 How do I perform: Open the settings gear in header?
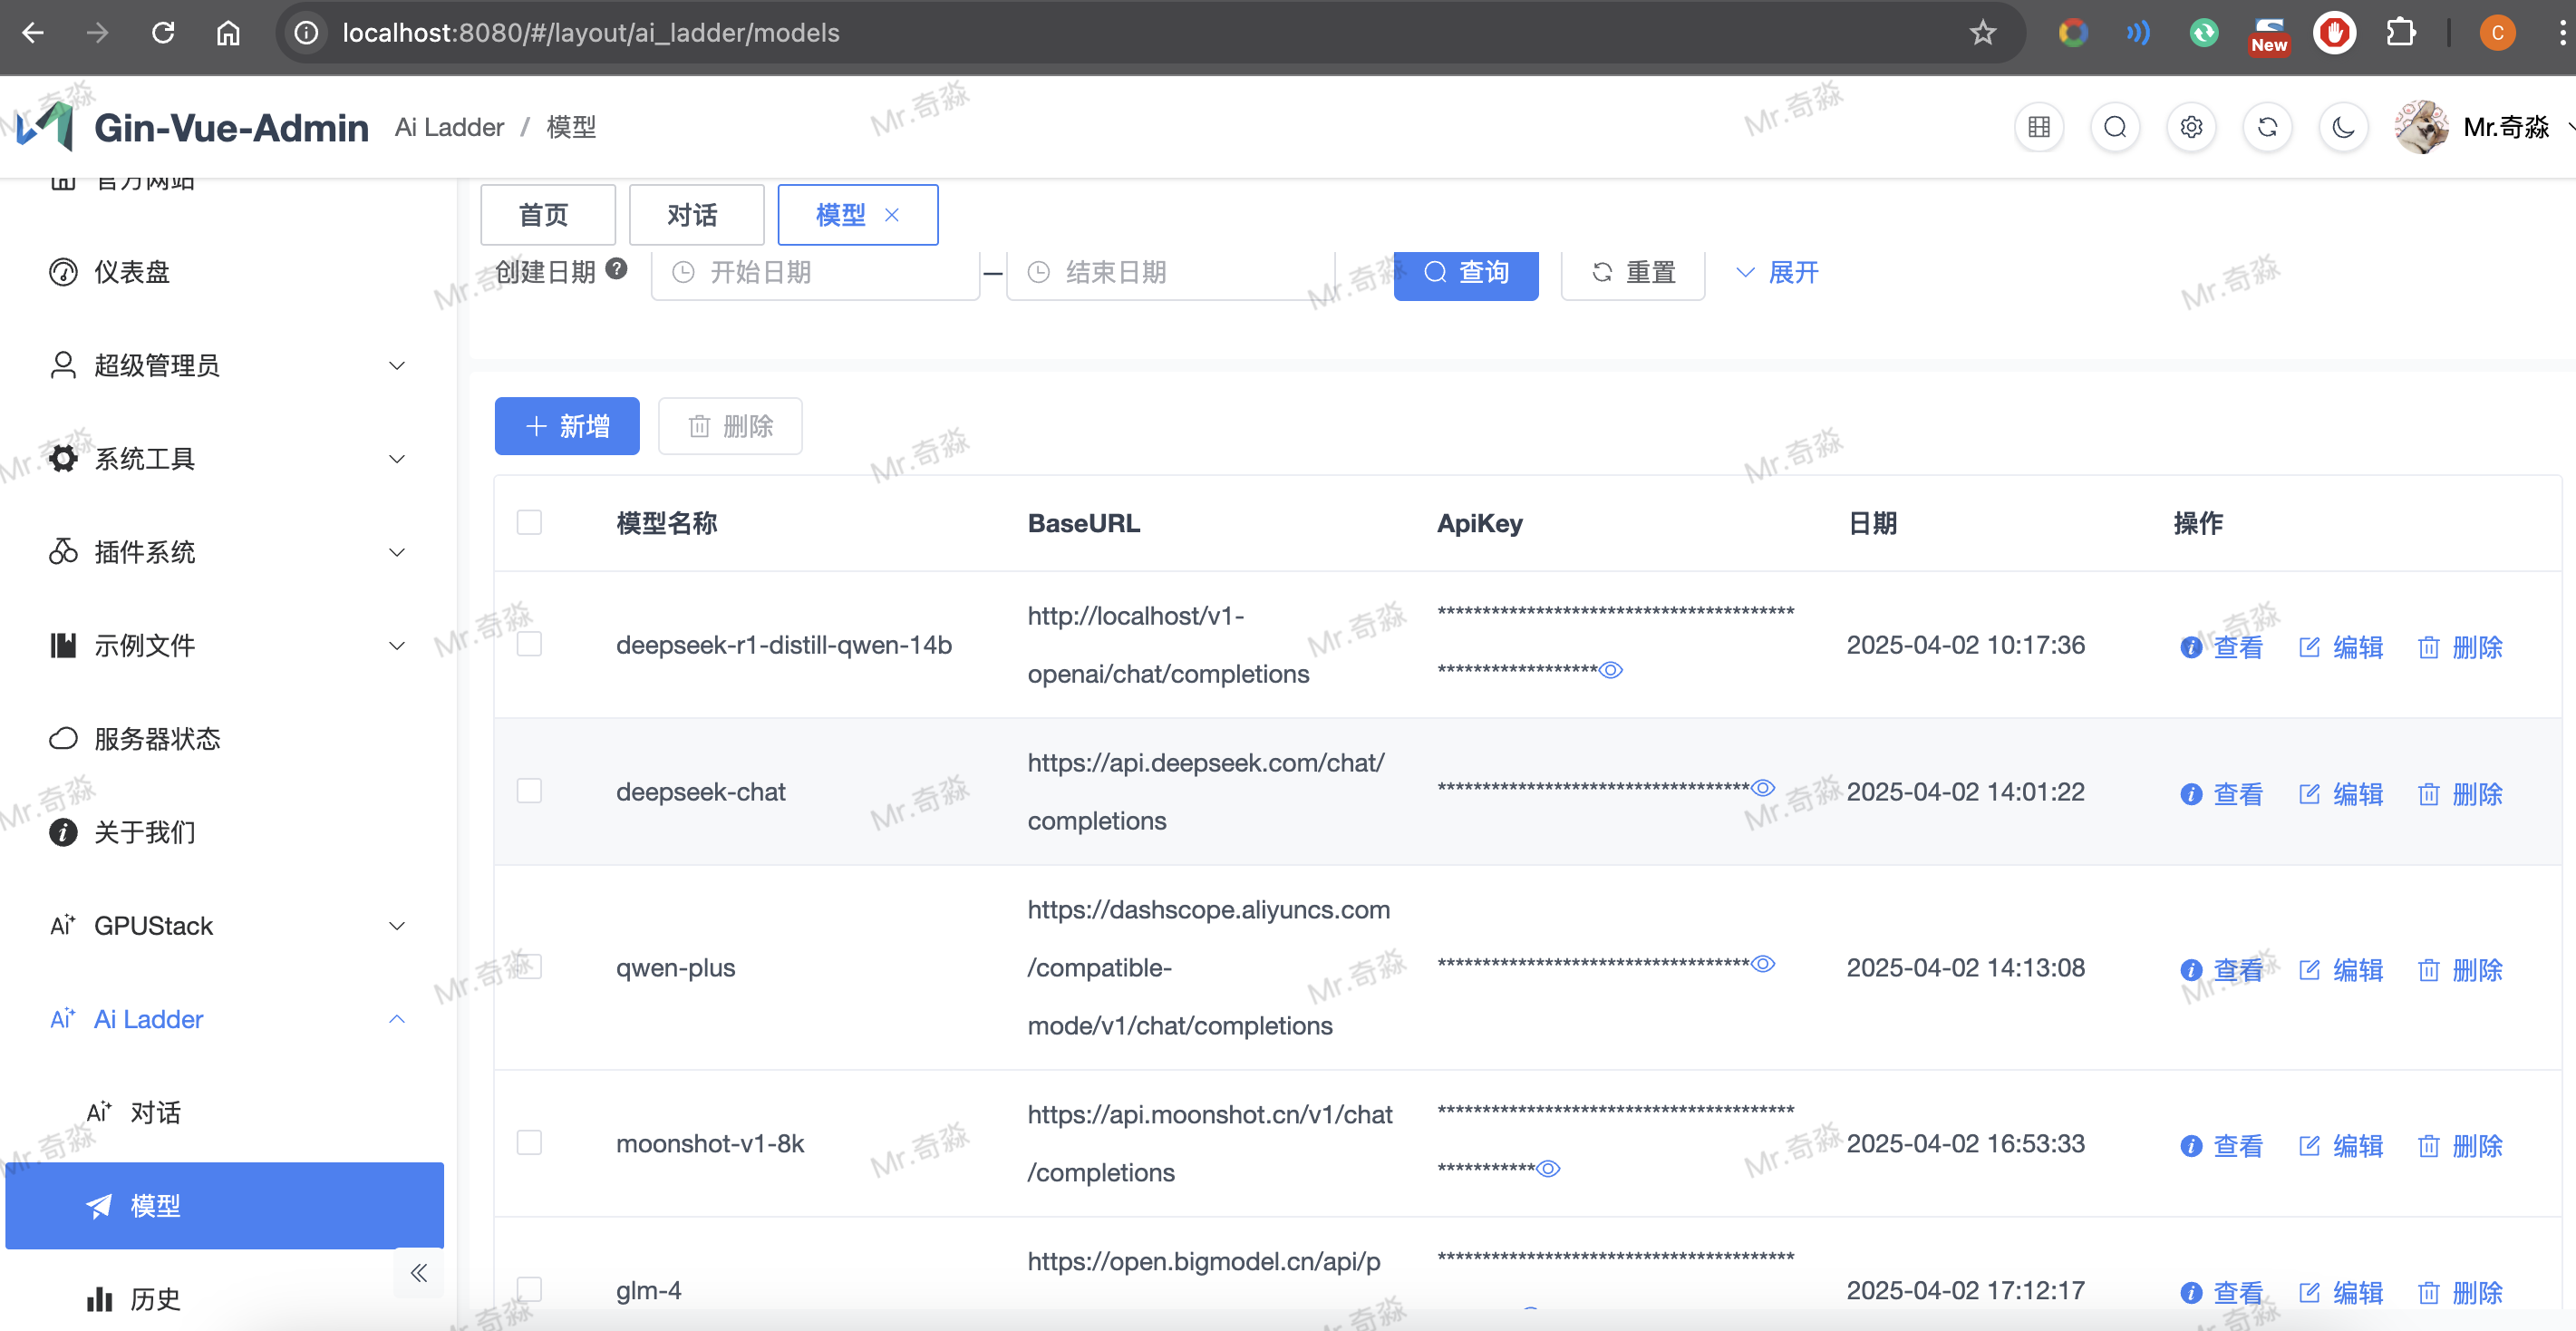(2191, 128)
